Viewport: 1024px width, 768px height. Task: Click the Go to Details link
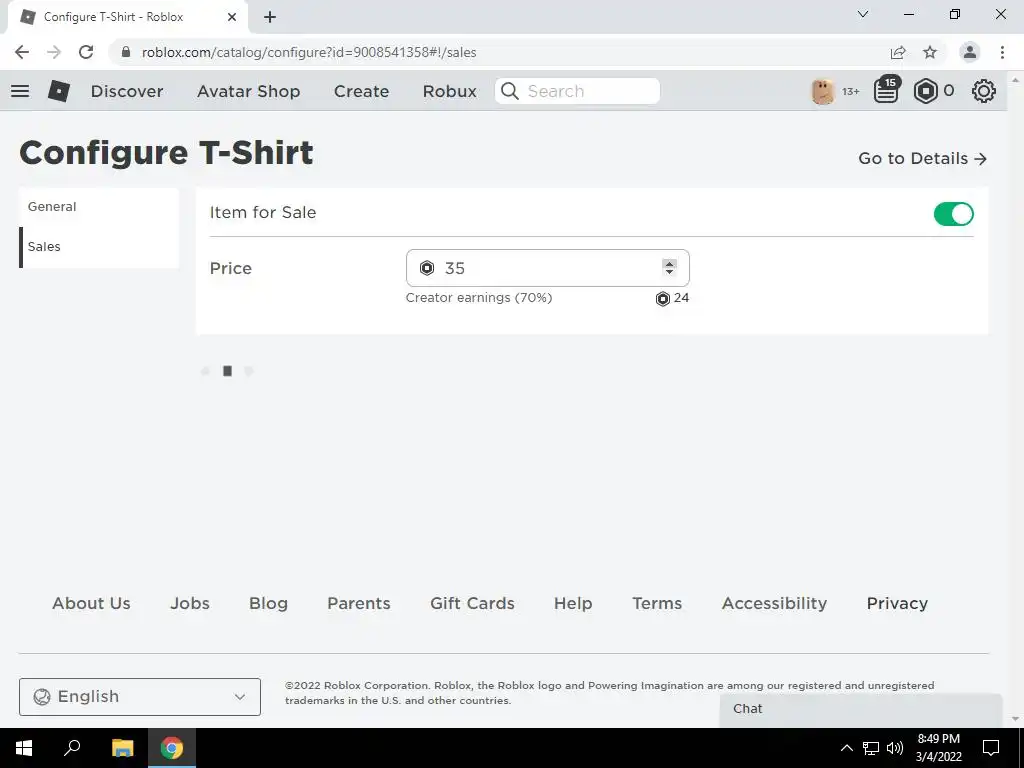tap(922, 159)
